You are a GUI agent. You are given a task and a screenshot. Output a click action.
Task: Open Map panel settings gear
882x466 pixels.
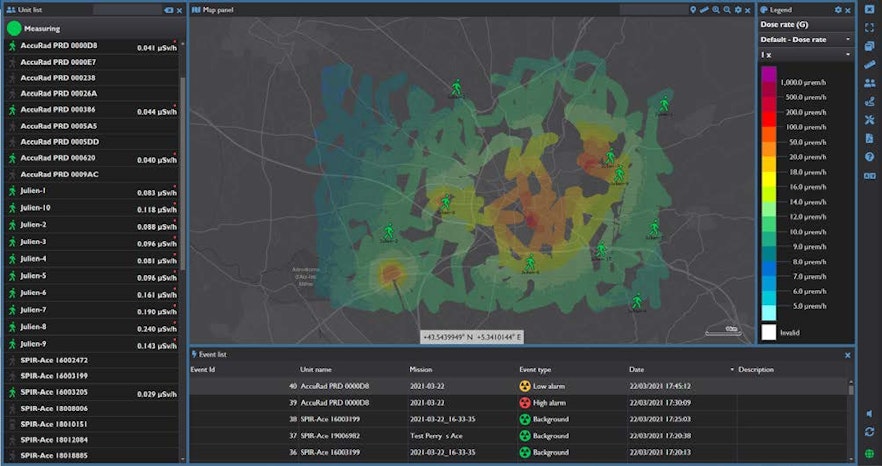(x=738, y=9)
